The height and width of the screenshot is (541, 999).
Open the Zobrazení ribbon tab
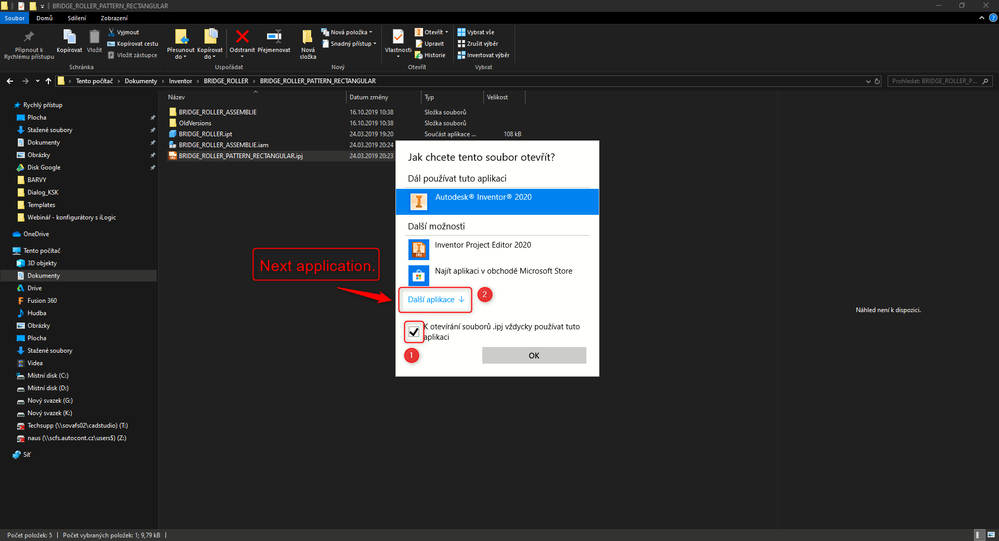tap(114, 18)
